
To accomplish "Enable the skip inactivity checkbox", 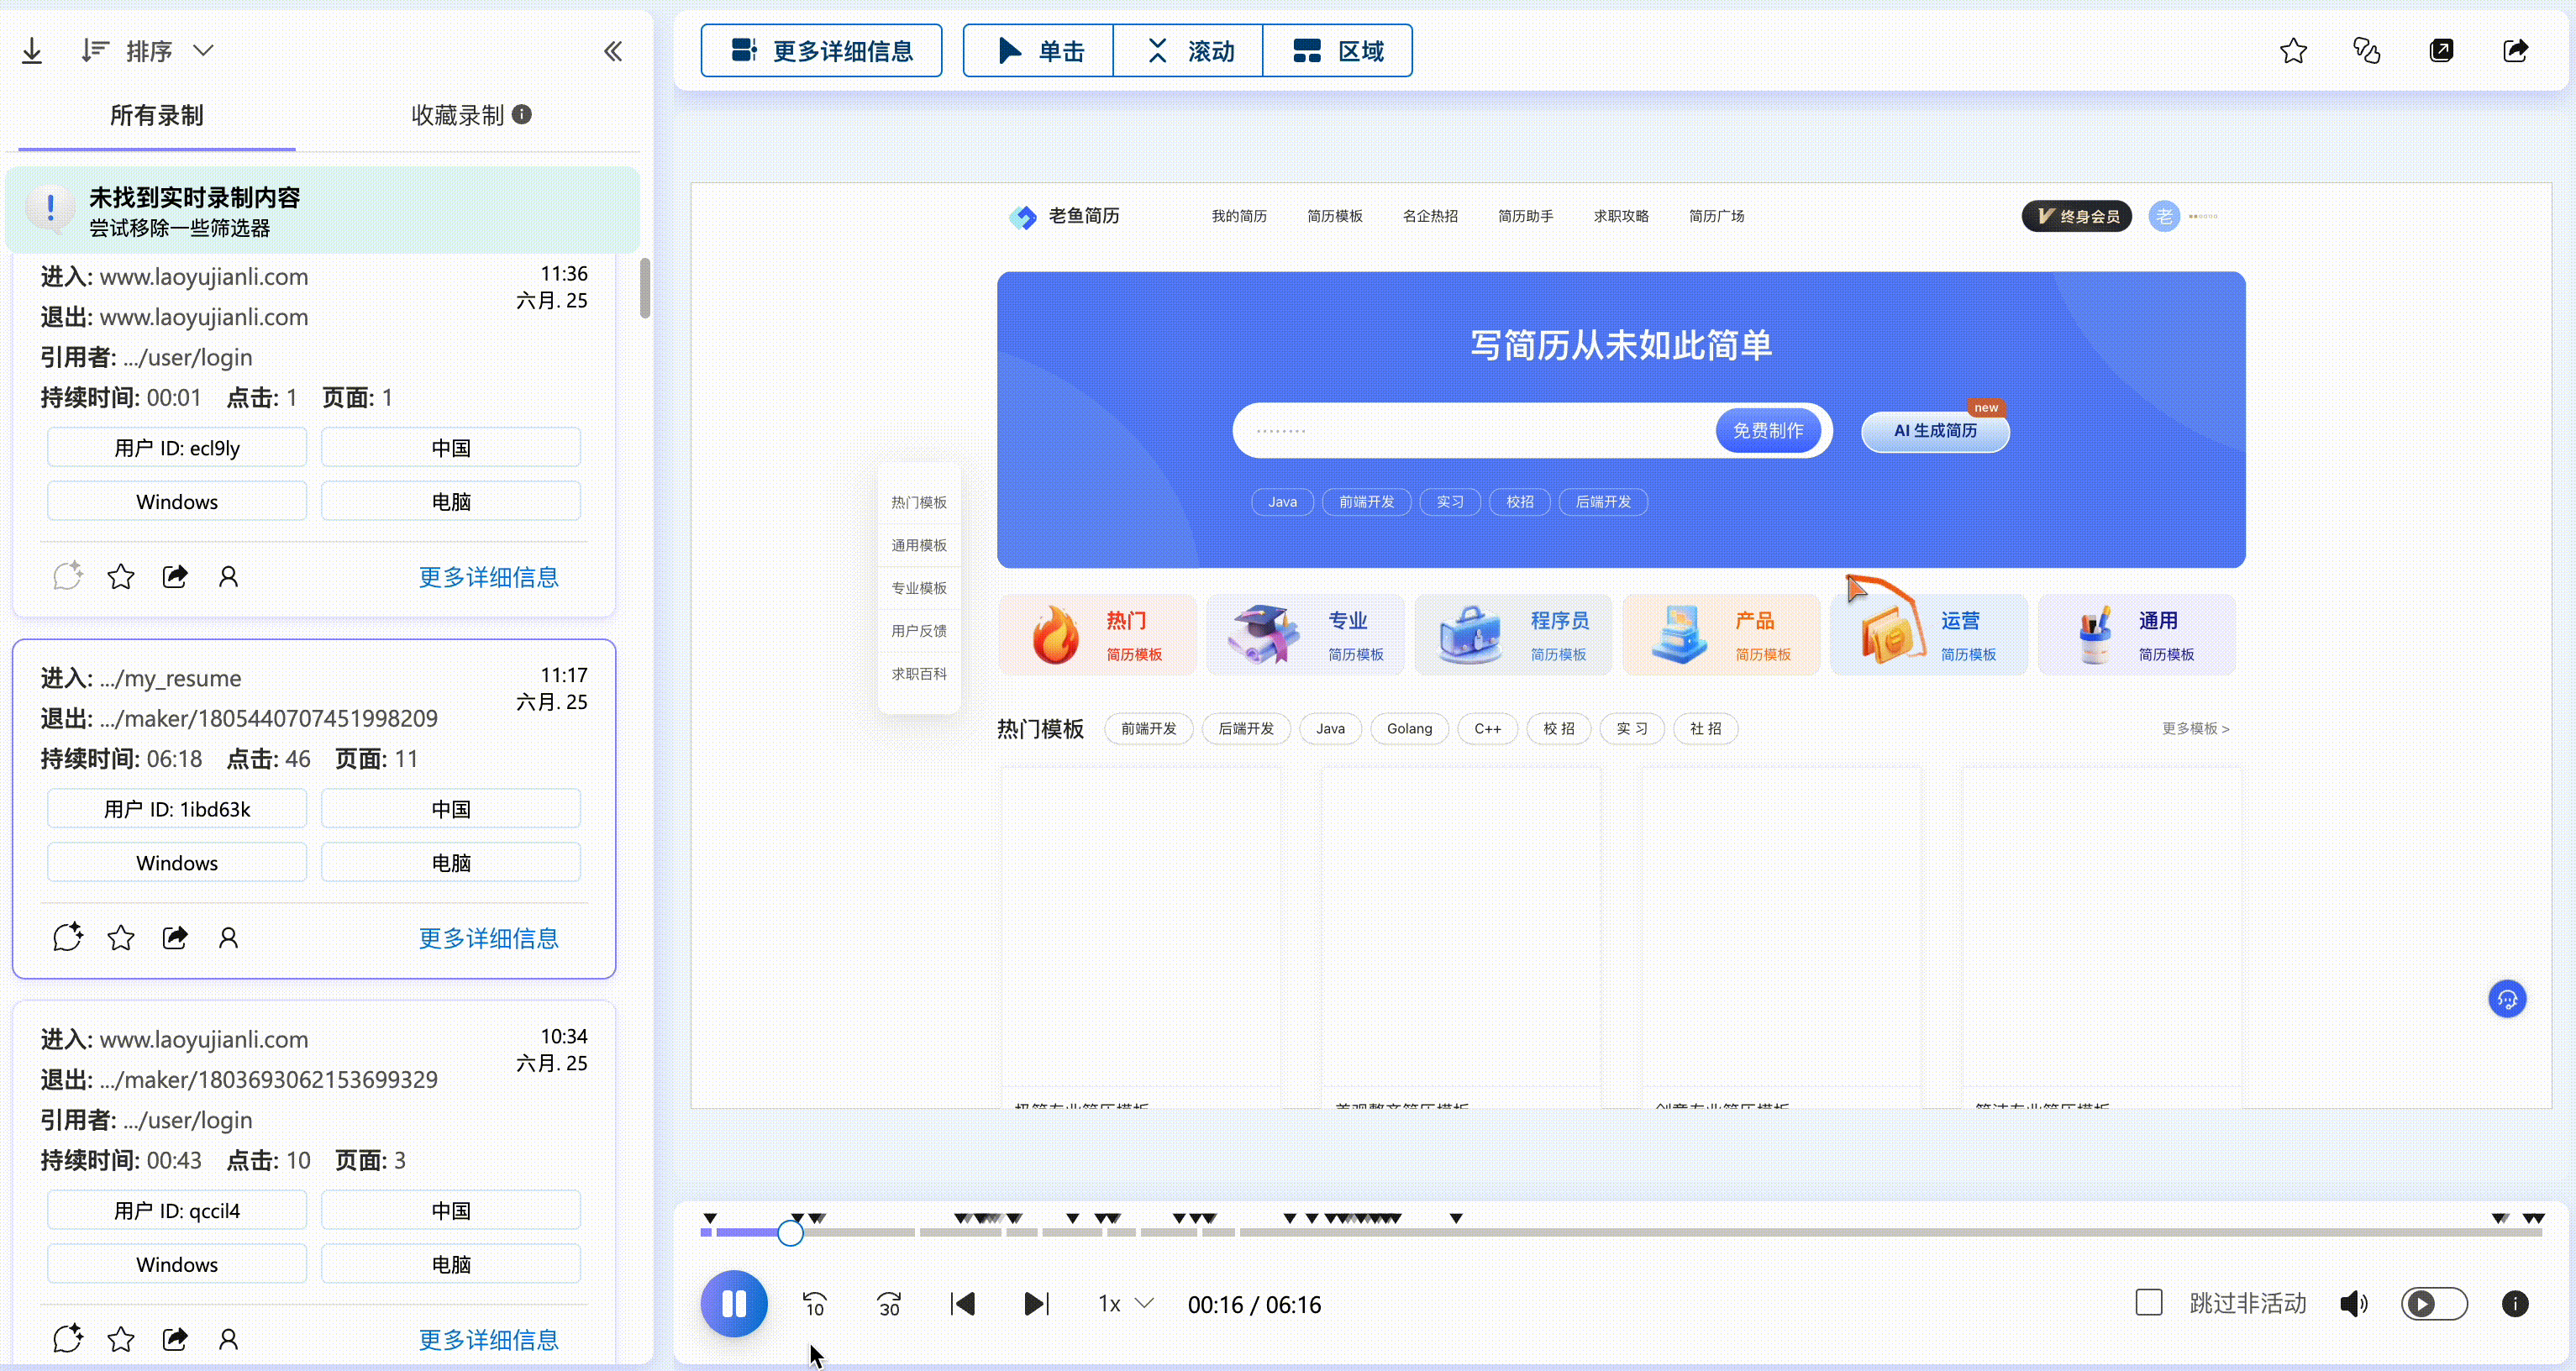I will click(x=2148, y=1303).
